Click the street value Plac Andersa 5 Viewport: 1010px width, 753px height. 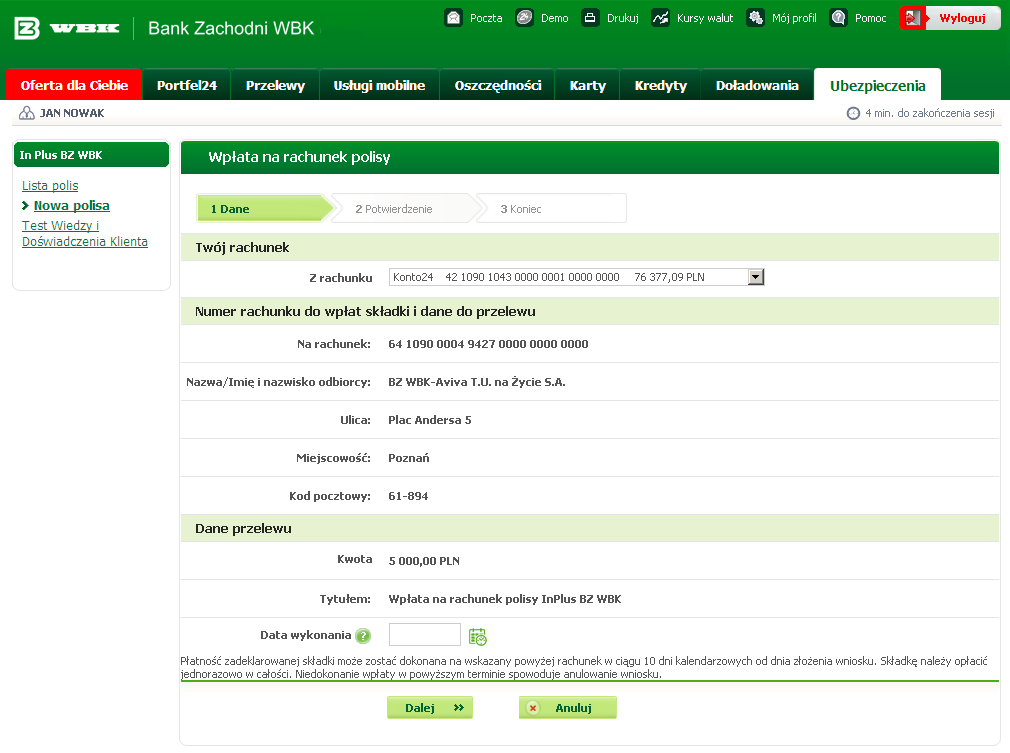430,420
